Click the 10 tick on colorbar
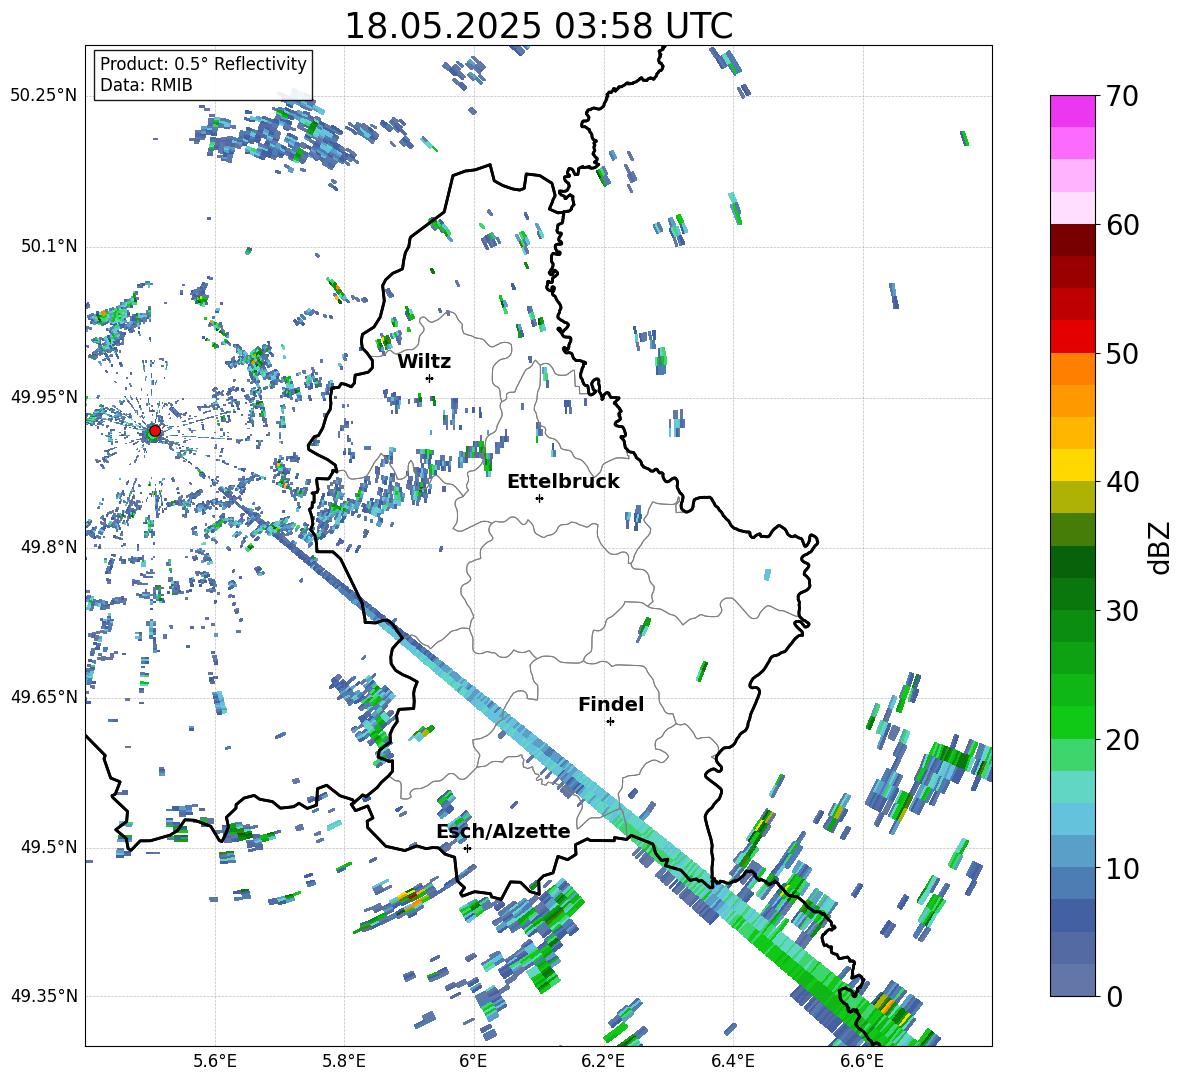 [x=1122, y=868]
